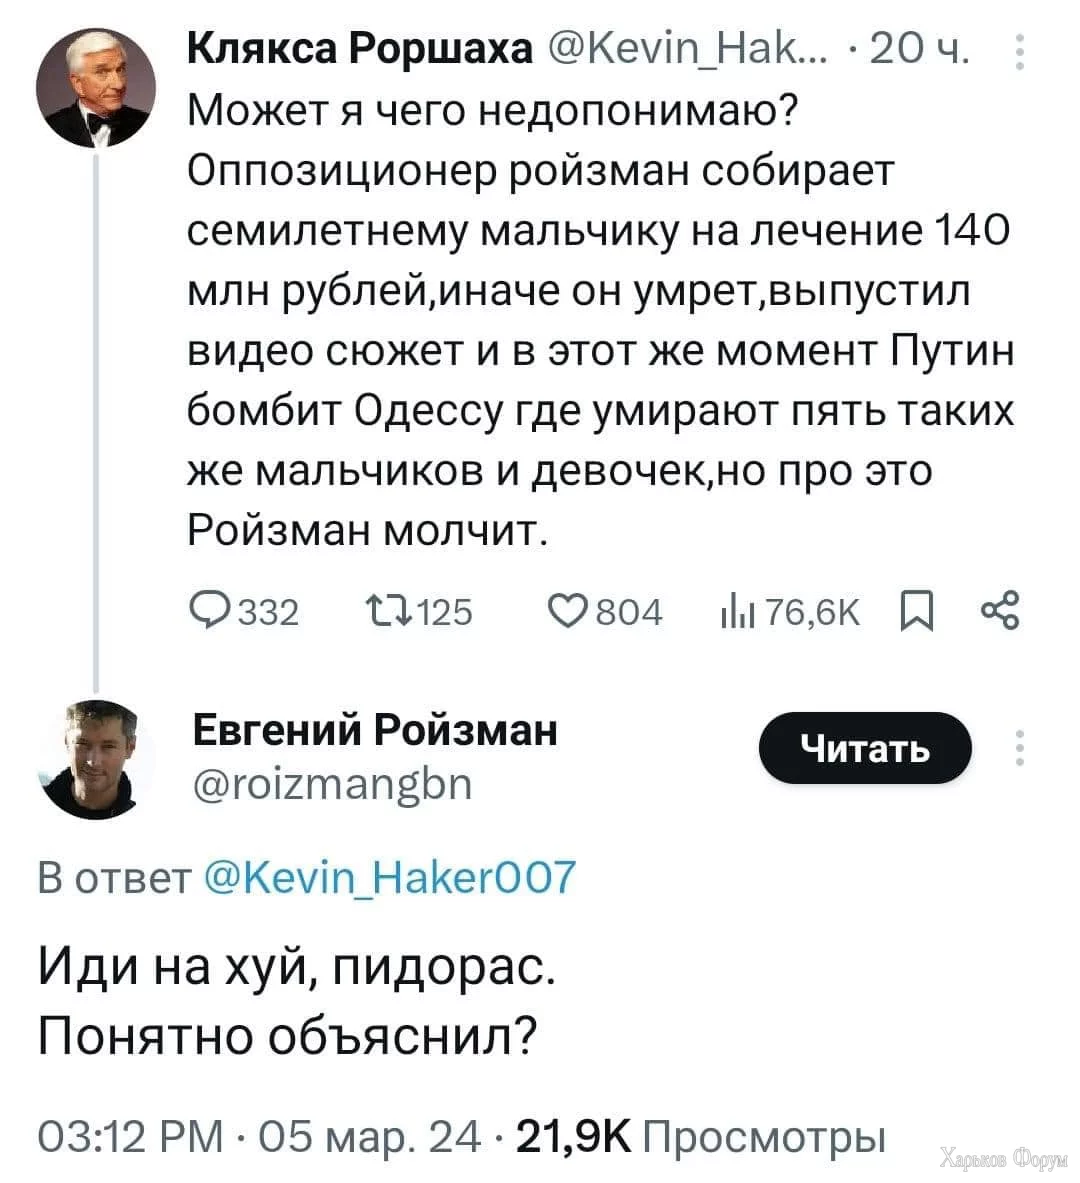Bookmark the Клякса Роршаха tweet
Screen dimensions: 1080x1183
tap(916, 611)
